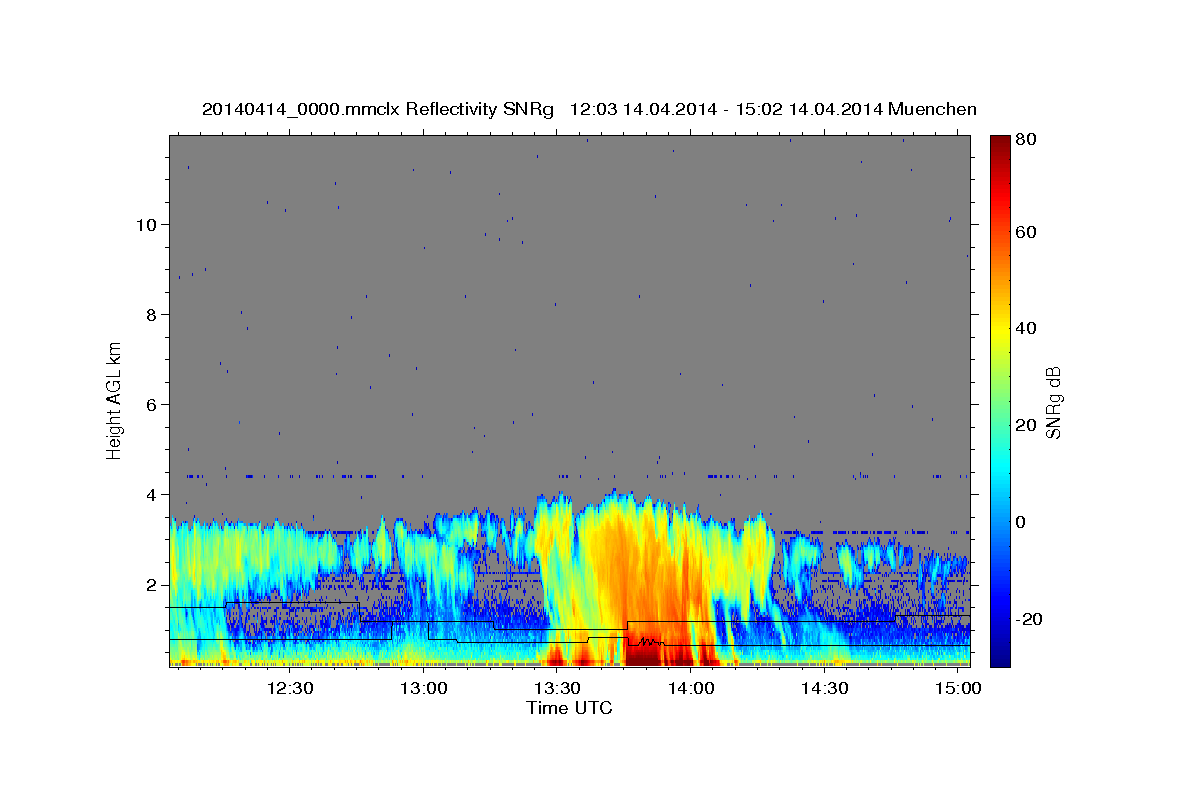
Task: Select the 14:00 time tick label
Action: tap(690, 689)
